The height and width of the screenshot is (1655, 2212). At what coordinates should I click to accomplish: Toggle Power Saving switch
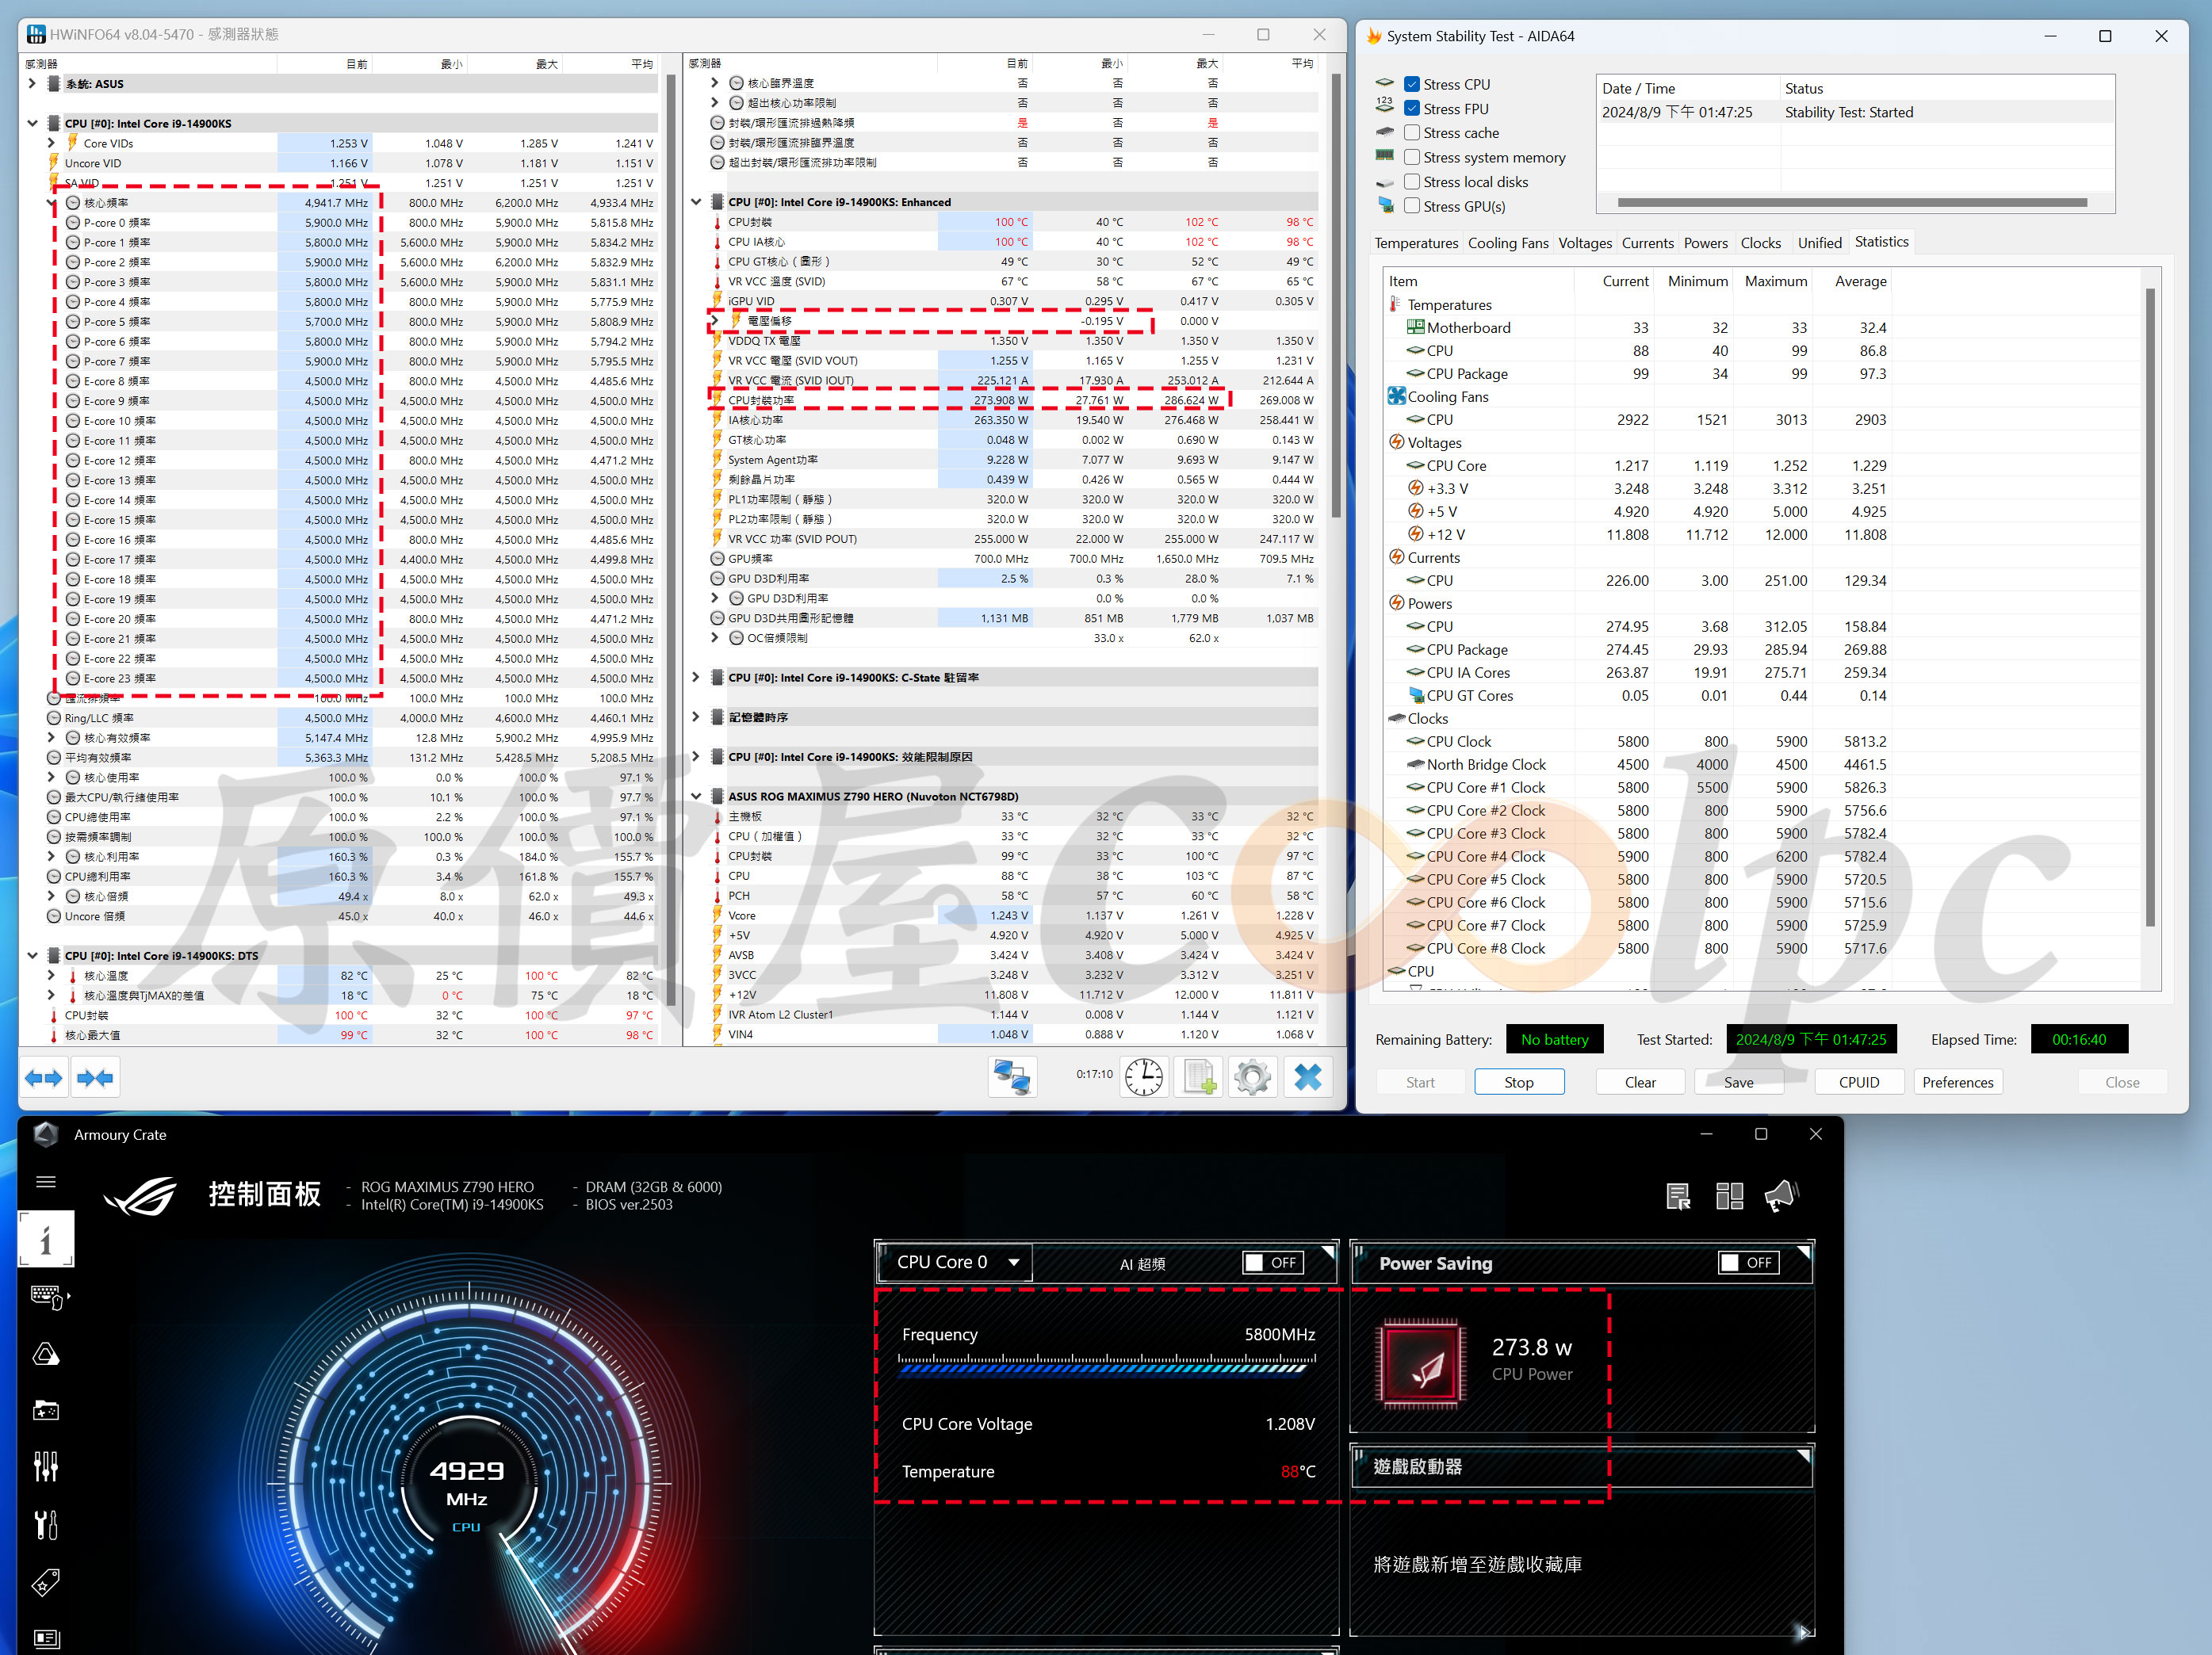(1748, 1263)
